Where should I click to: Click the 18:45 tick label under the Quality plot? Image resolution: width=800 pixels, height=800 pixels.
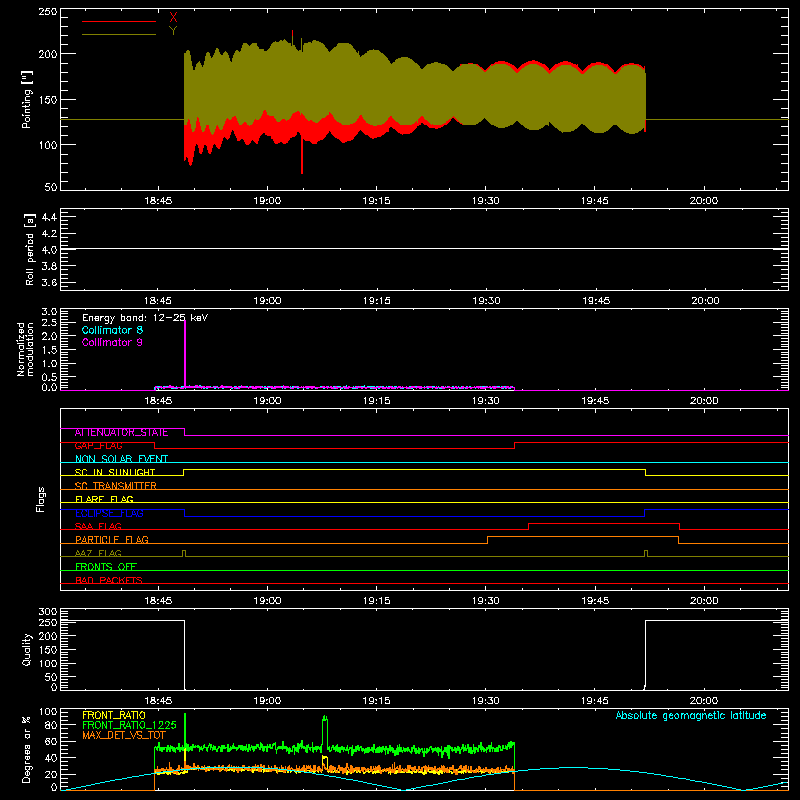[x=158, y=701]
